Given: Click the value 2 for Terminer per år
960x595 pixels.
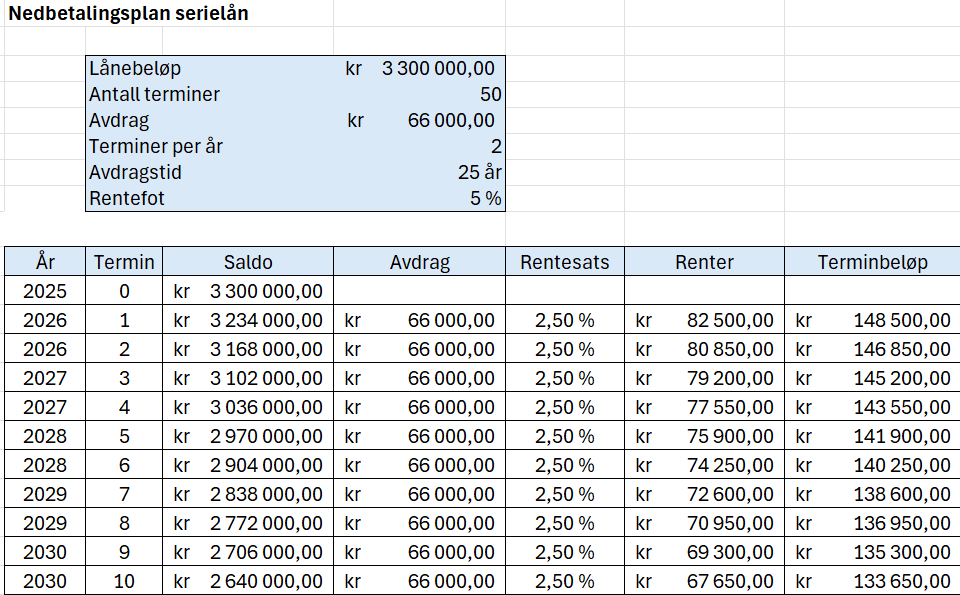Looking at the screenshot, I should tap(496, 146).
